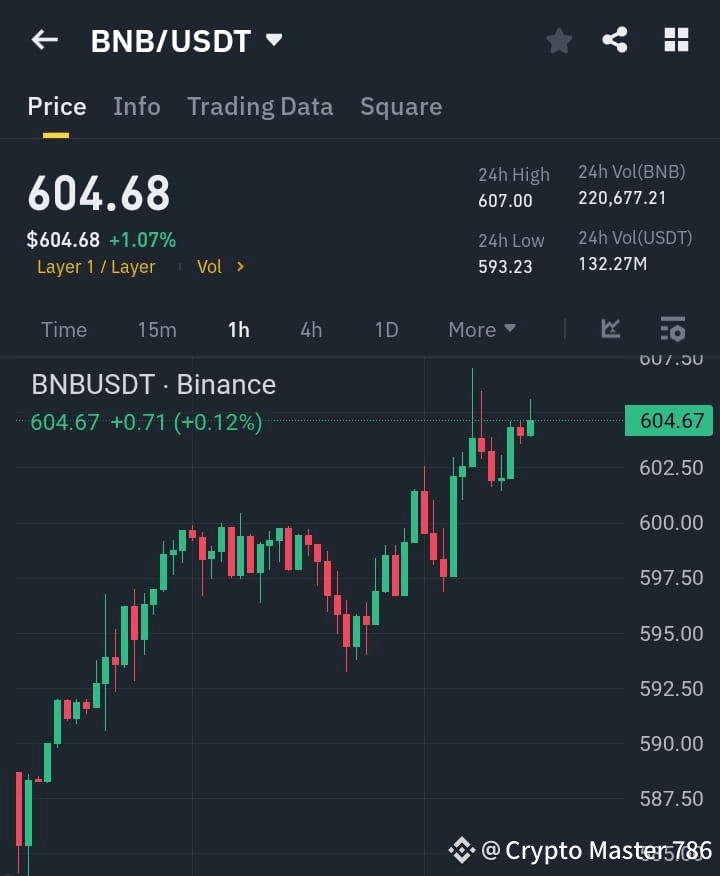The image size is (720, 876).
Task: Tap the star to favorite BNB/USDT
Action: point(558,40)
